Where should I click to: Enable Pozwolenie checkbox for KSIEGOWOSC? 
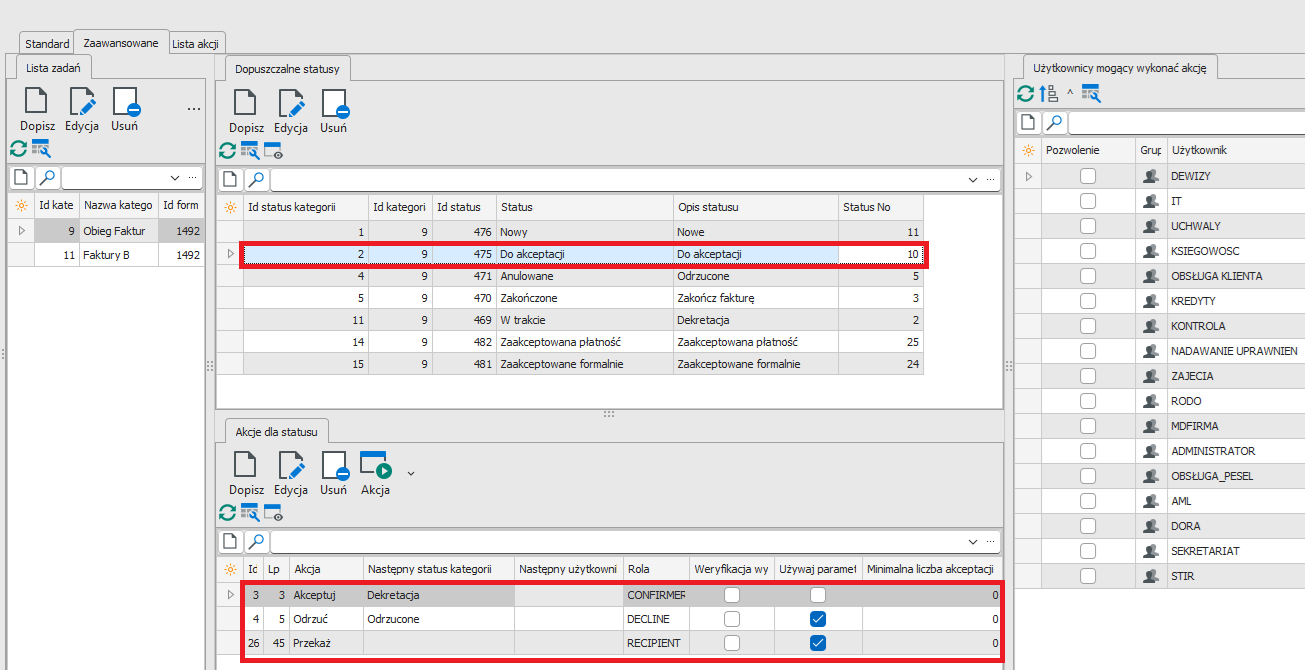pos(1087,251)
